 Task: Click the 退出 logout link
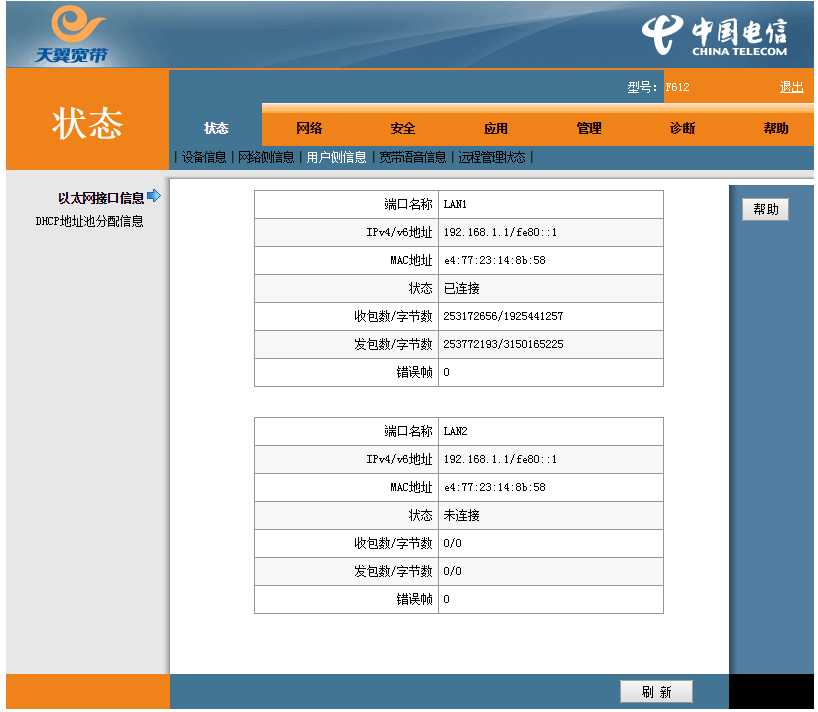point(791,87)
